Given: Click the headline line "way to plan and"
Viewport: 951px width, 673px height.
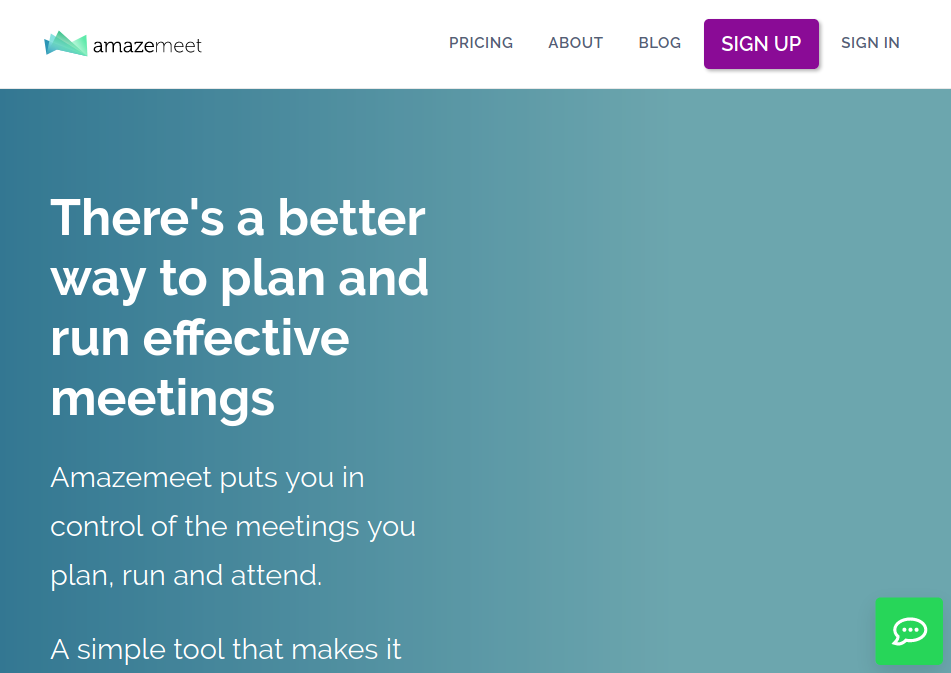Looking at the screenshot, I should click(x=240, y=278).
